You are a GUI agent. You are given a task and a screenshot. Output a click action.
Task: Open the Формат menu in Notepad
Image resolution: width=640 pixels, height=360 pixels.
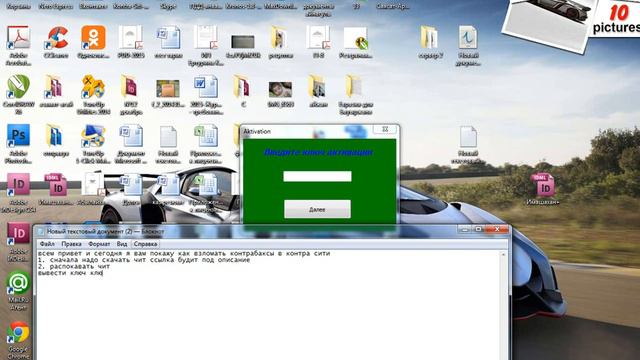[99, 244]
